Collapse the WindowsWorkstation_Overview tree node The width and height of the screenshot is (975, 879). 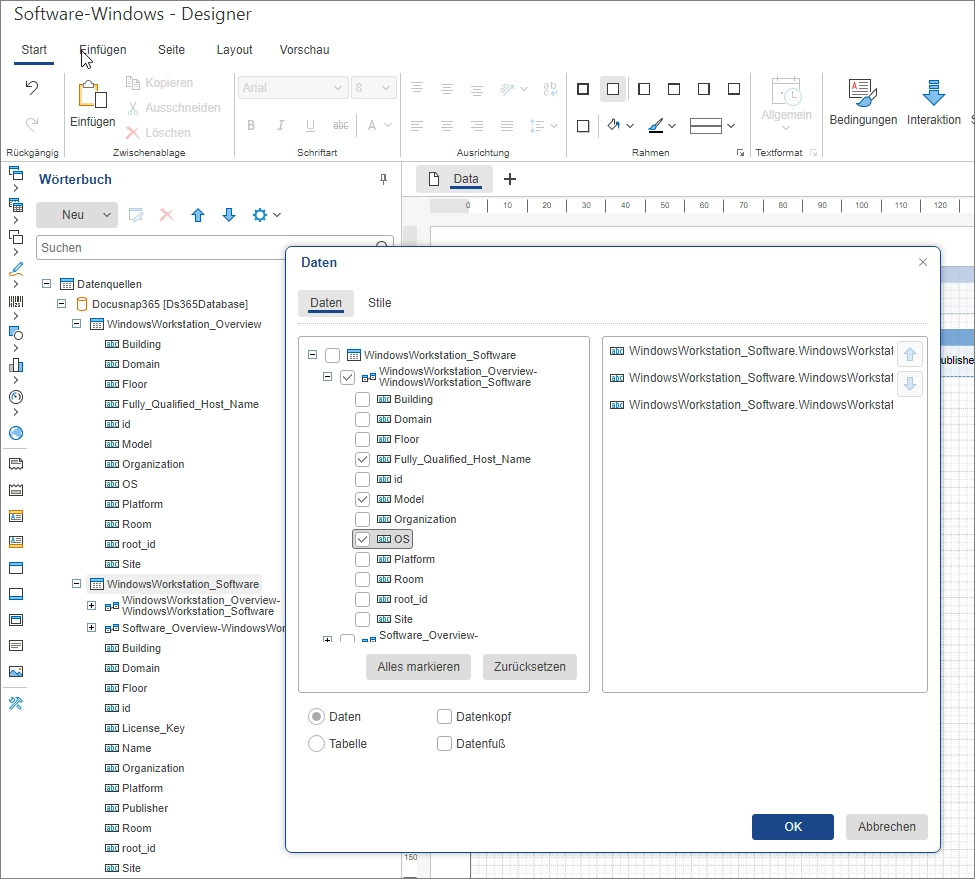point(77,324)
